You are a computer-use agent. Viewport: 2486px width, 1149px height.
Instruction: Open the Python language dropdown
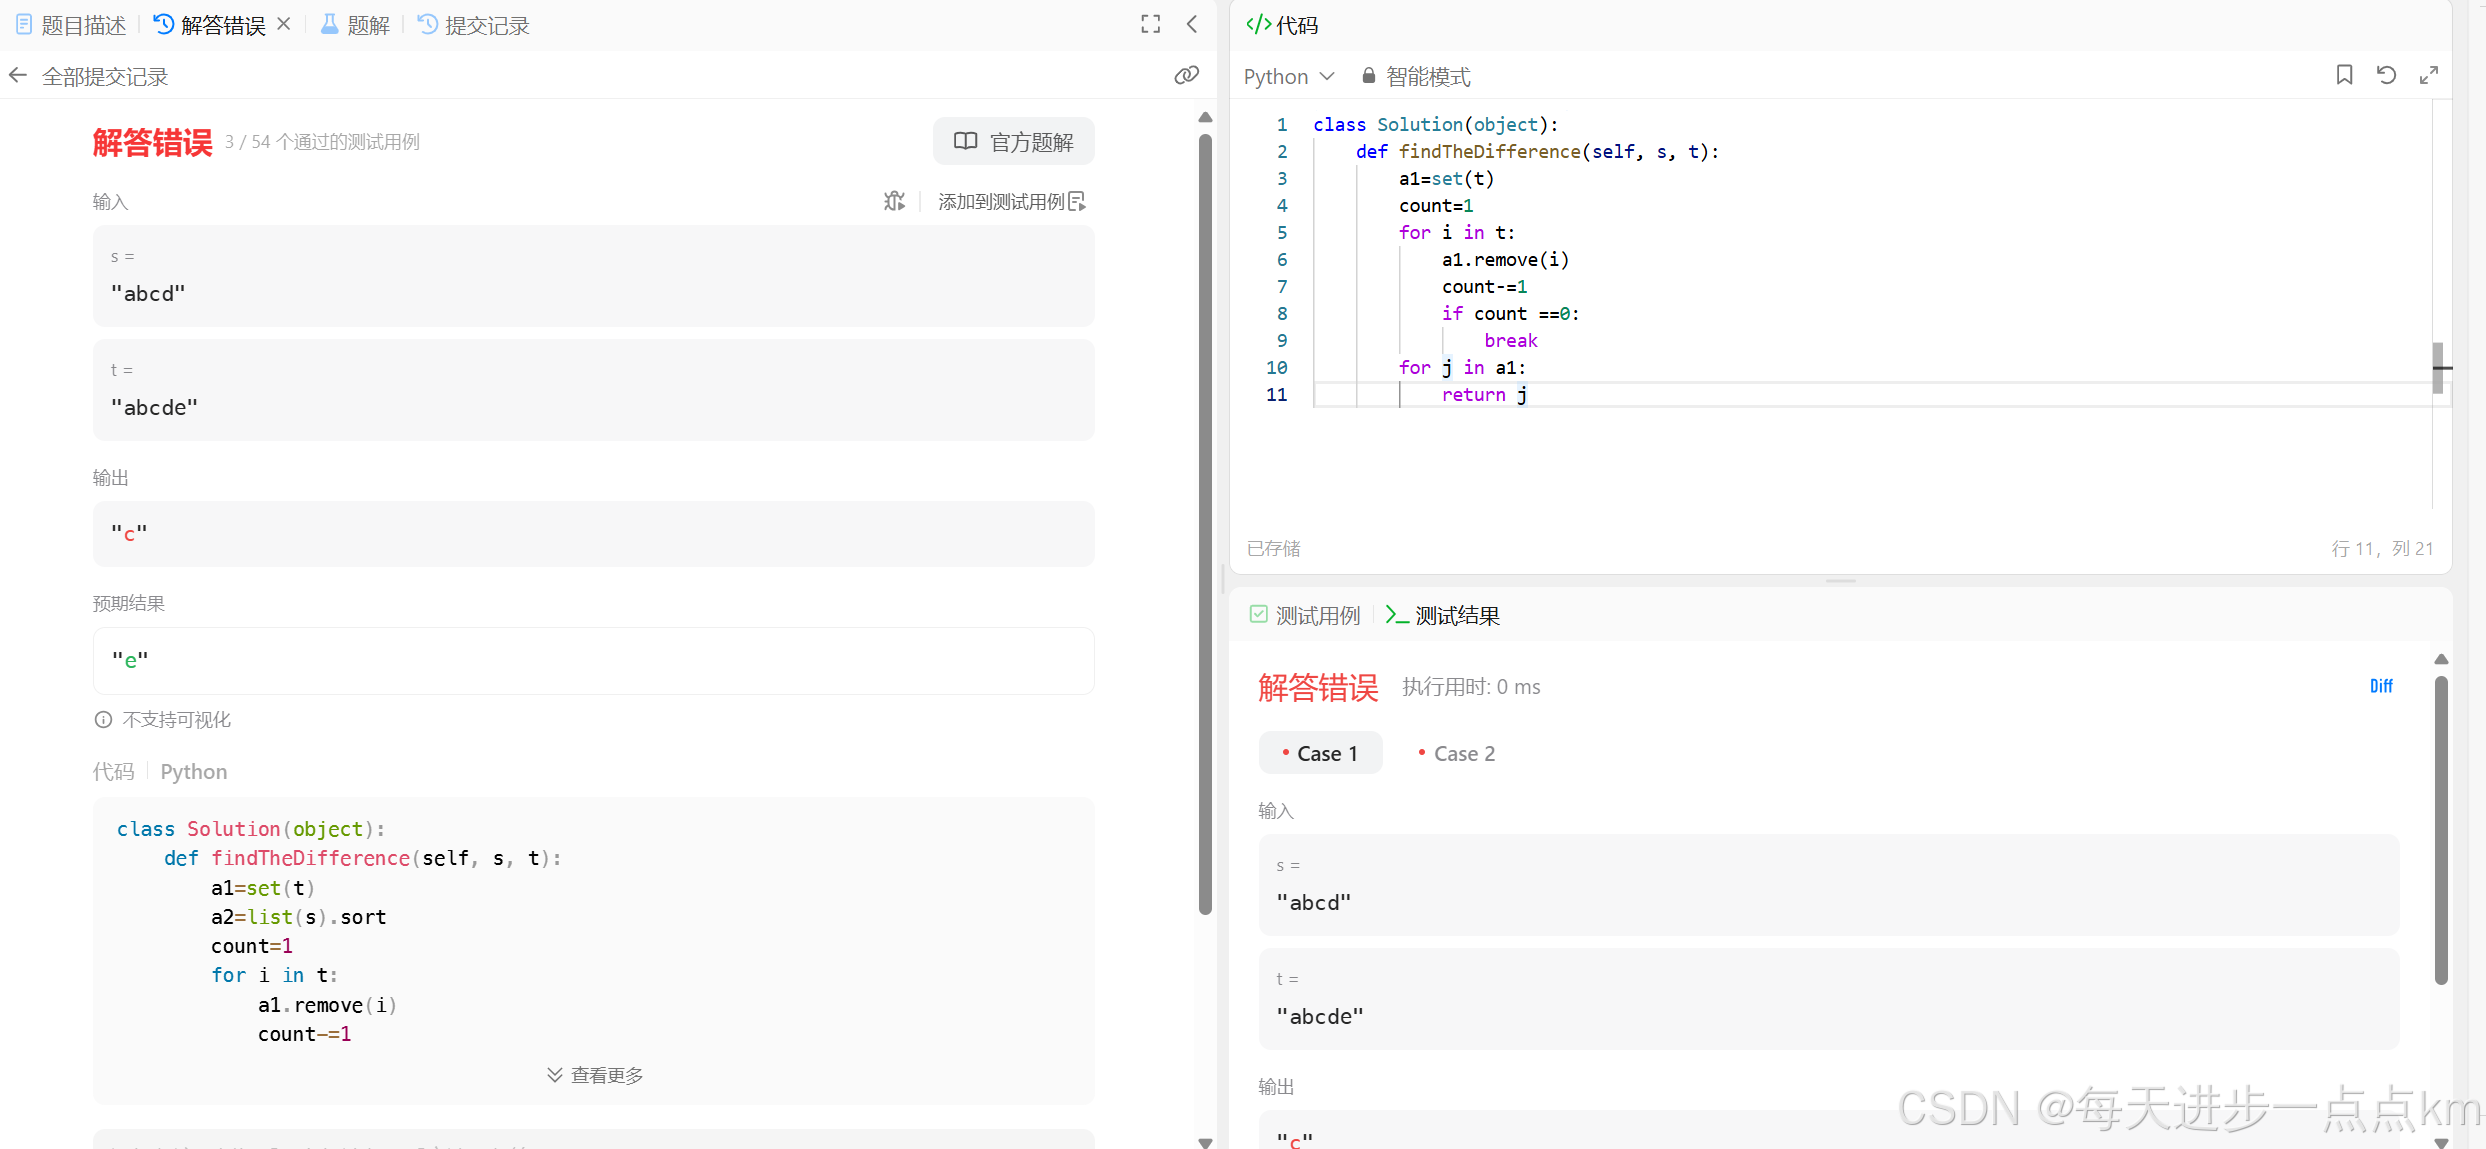click(x=1288, y=77)
